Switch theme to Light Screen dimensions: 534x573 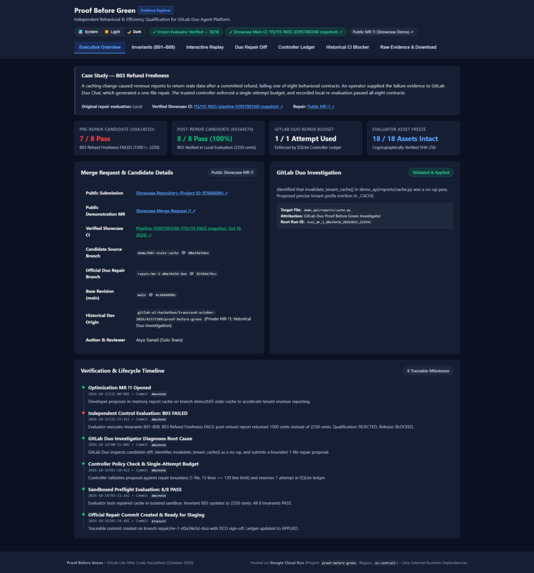tap(112, 32)
